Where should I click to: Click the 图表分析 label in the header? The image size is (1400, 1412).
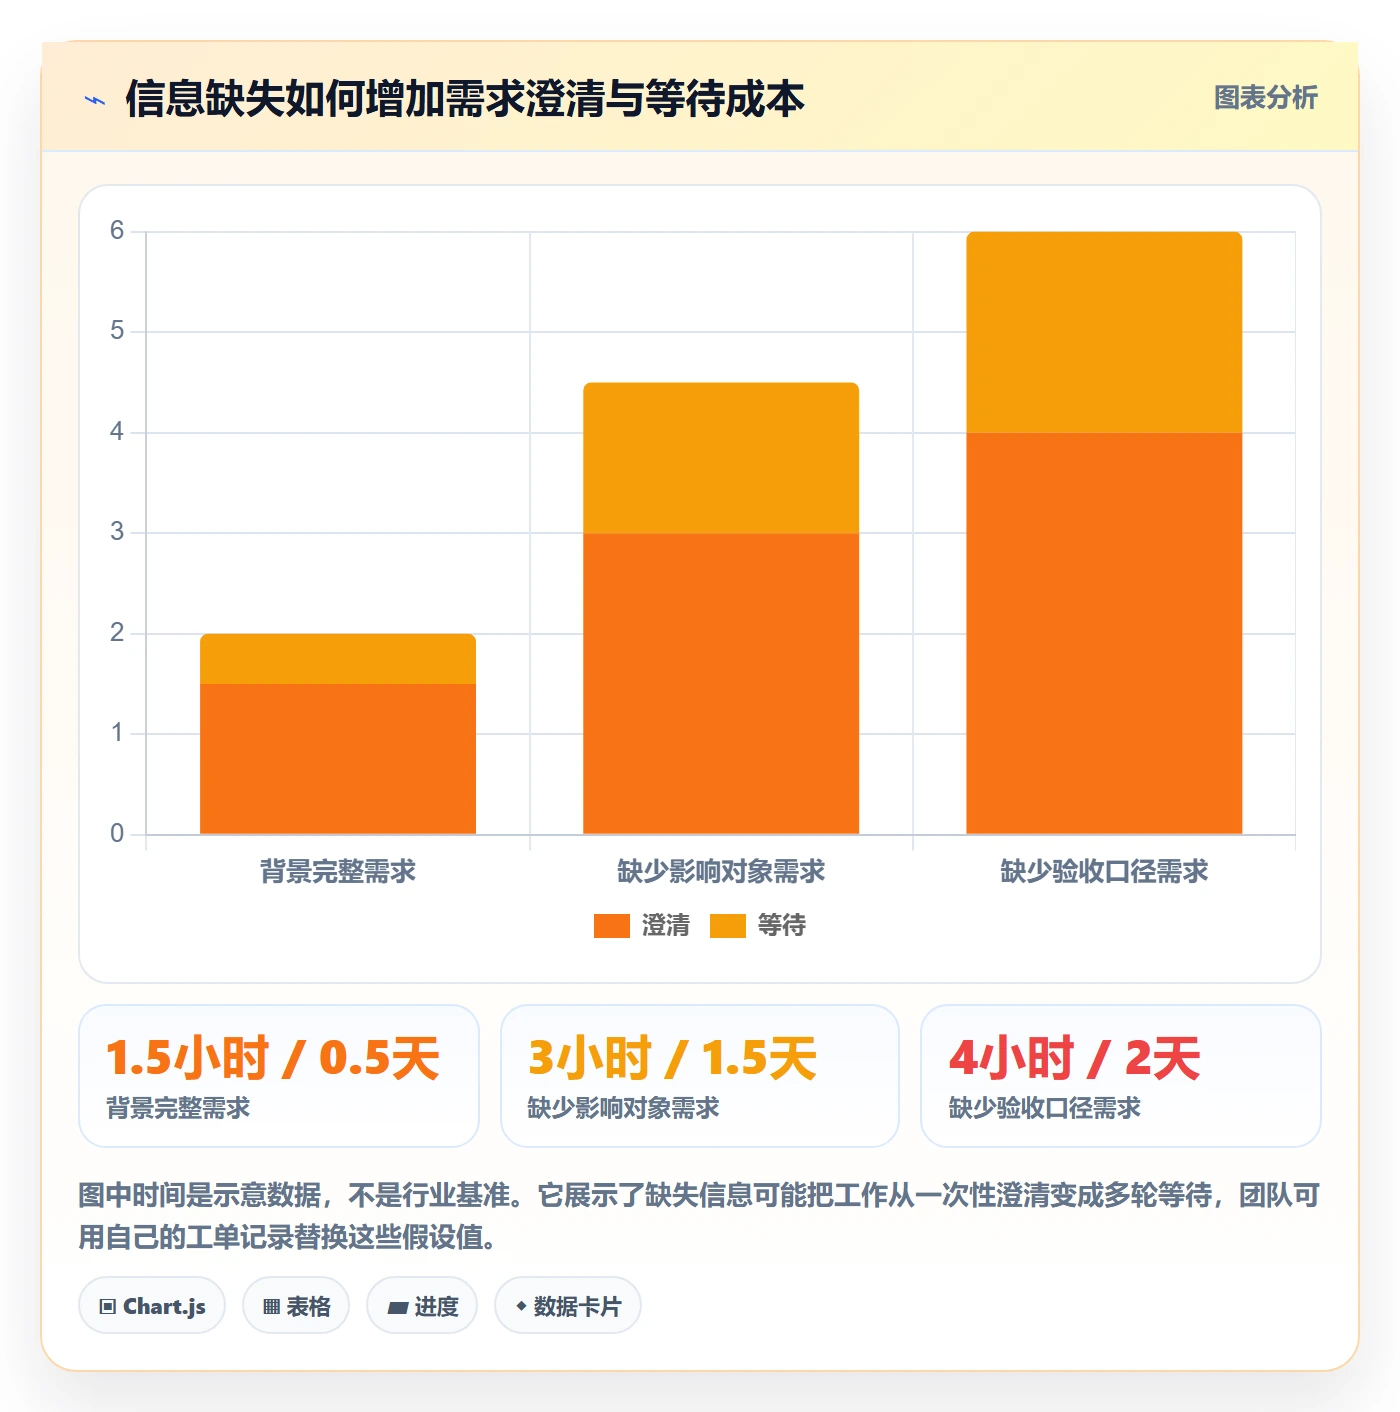[x=1265, y=98]
